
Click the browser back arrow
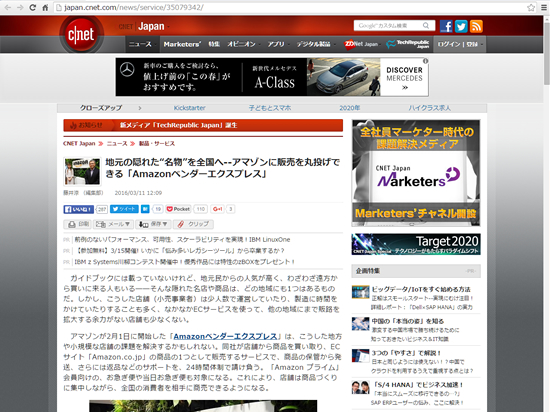pyautogui.click(x=7, y=7)
